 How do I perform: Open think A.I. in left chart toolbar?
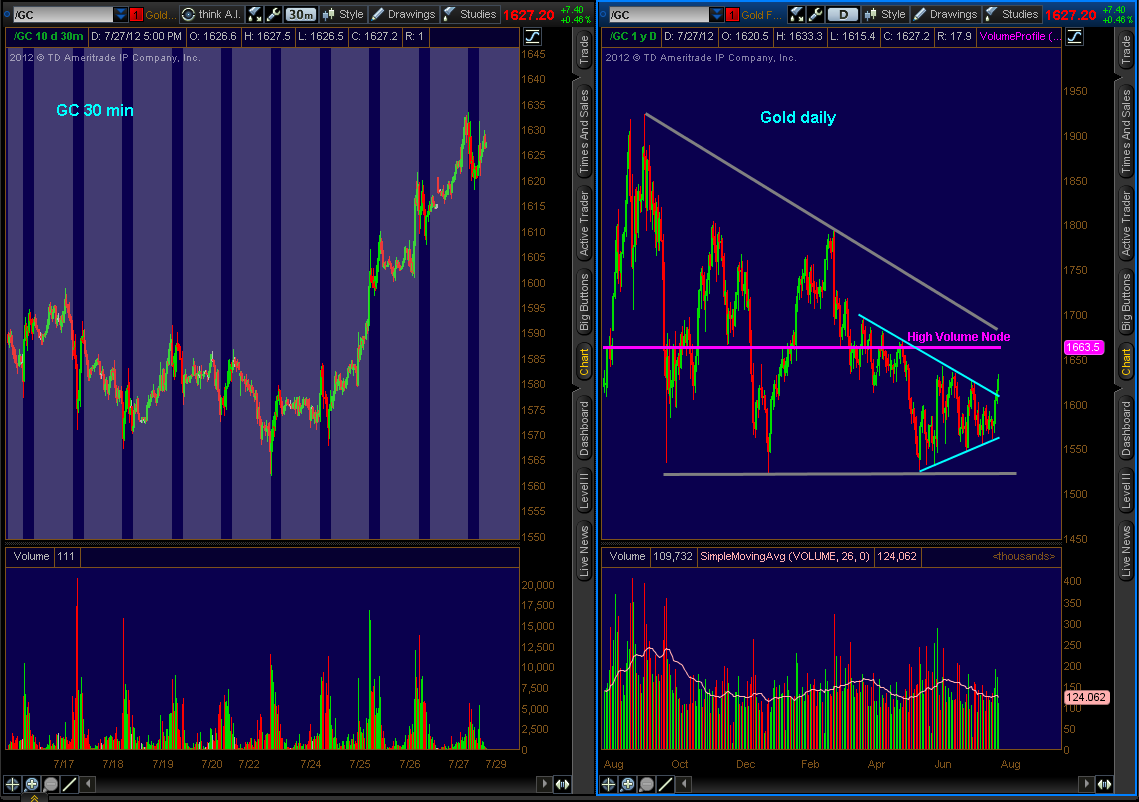coord(211,14)
